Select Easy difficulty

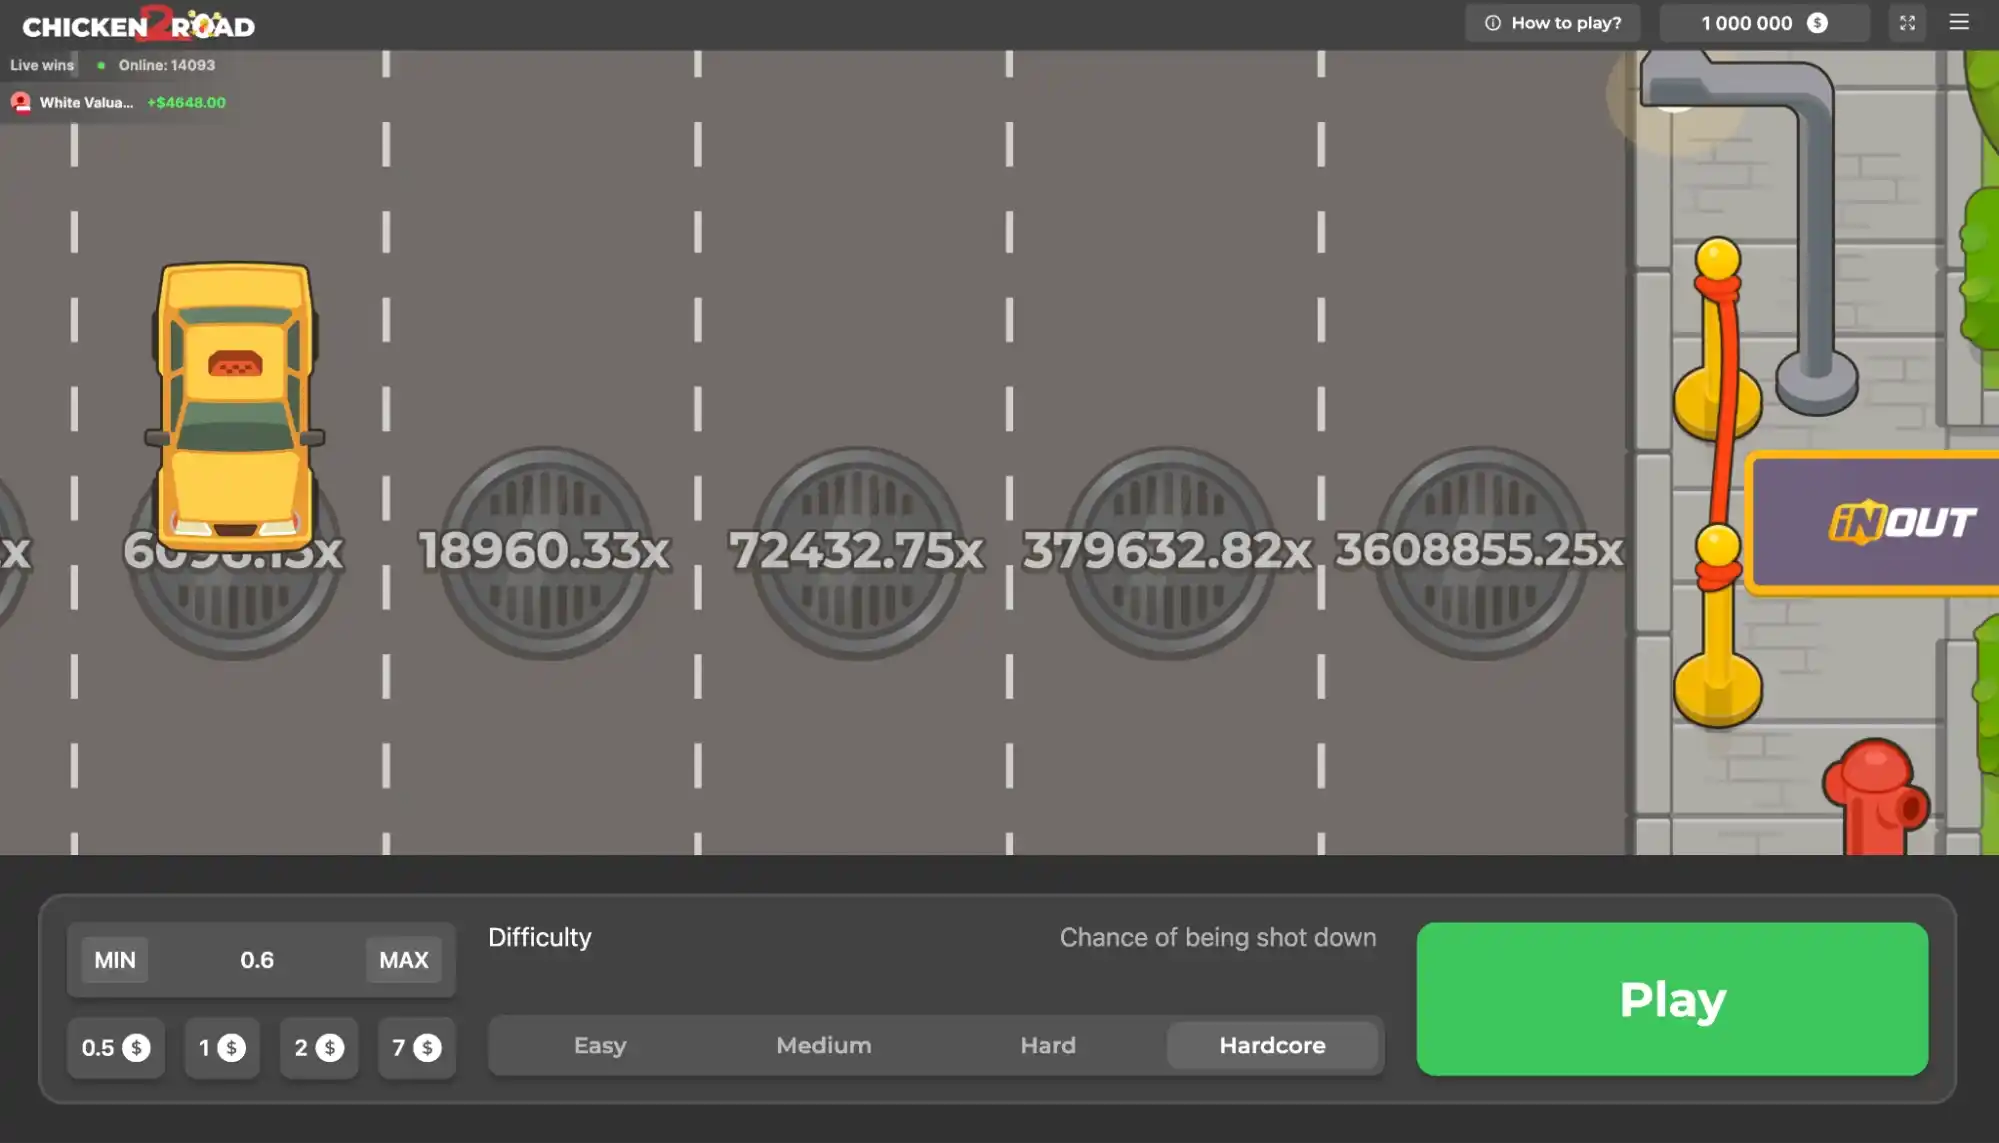pos(600,1045)
